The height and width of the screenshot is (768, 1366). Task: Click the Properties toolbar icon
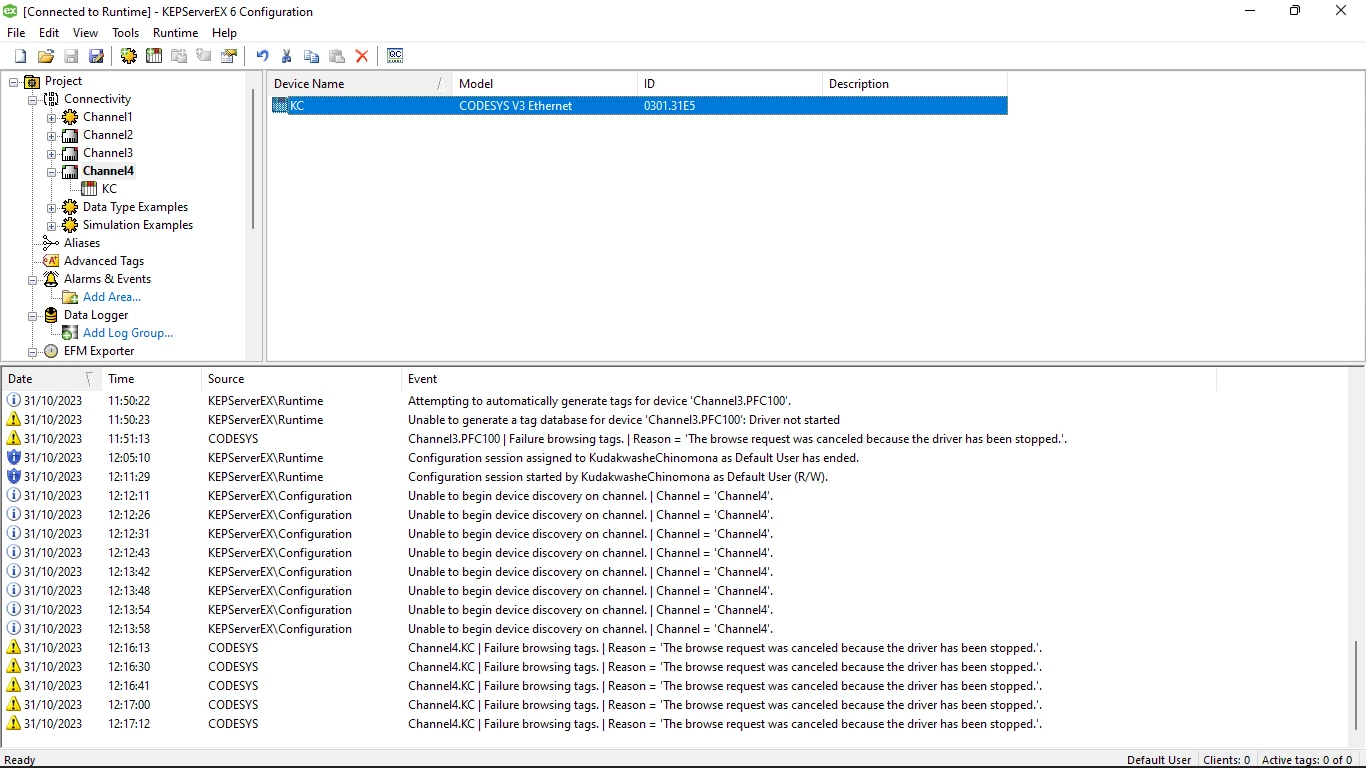[x=229, y=56]
